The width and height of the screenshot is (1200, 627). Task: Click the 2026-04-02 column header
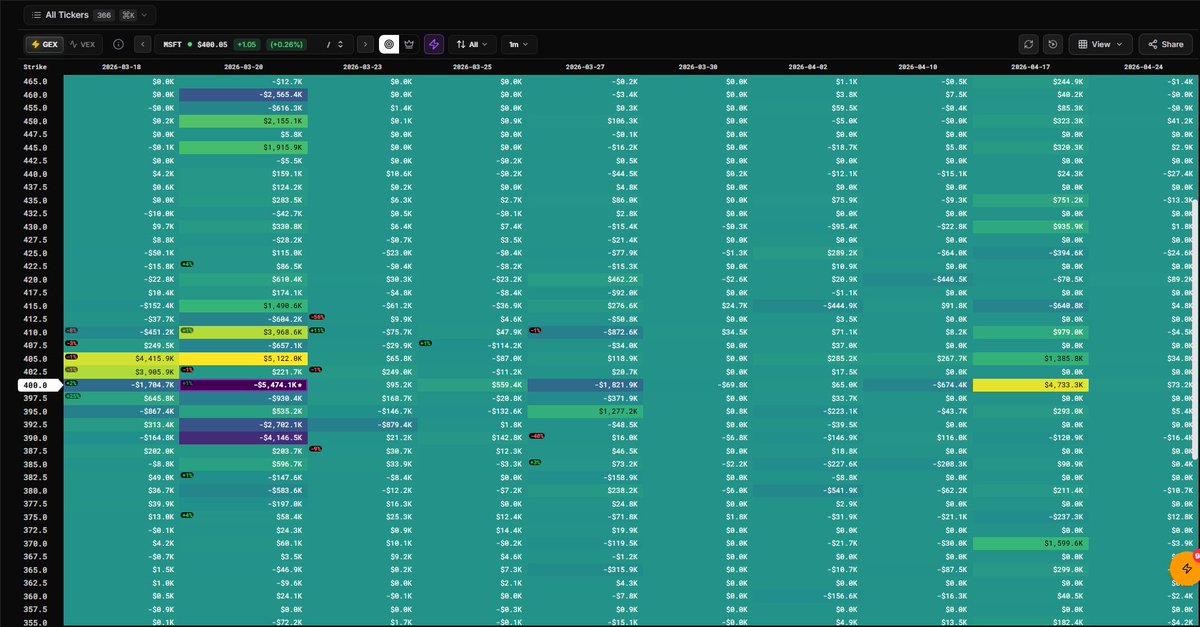pyautogui.click(x=808, y=67)
